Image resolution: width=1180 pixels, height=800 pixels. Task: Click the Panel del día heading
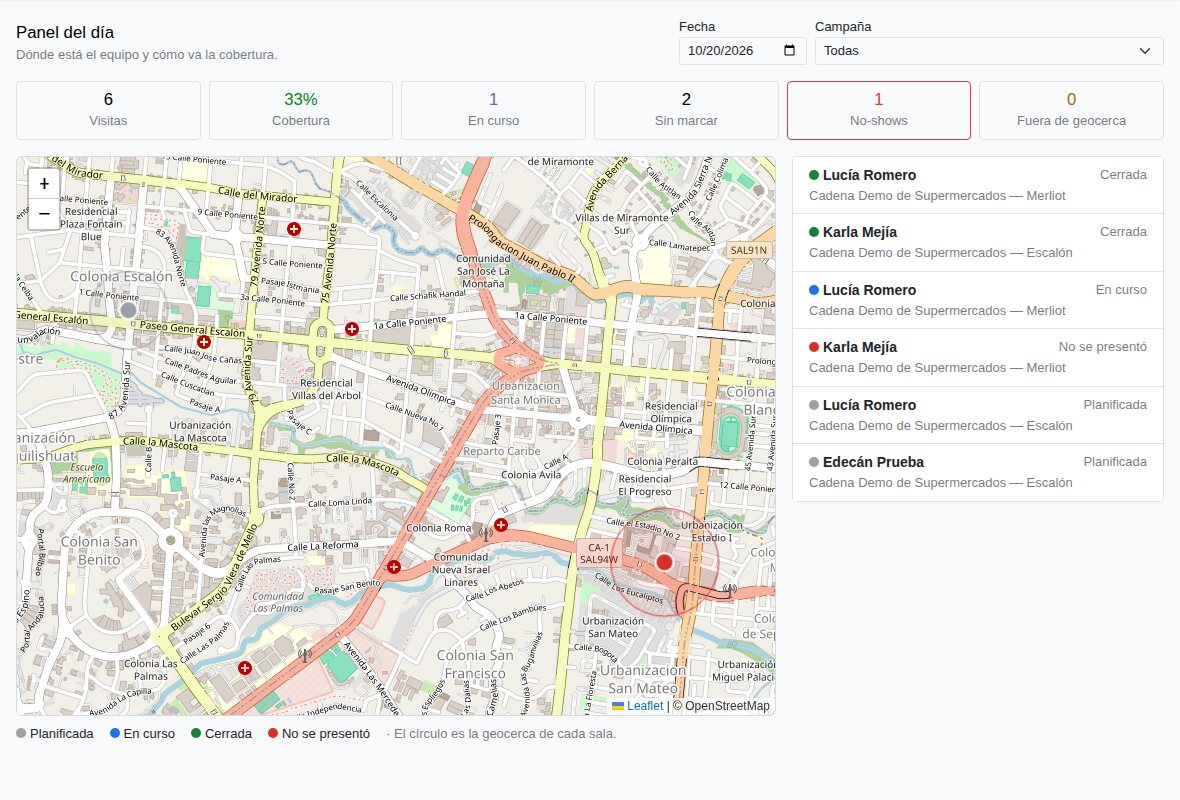[x=65, y=32]
